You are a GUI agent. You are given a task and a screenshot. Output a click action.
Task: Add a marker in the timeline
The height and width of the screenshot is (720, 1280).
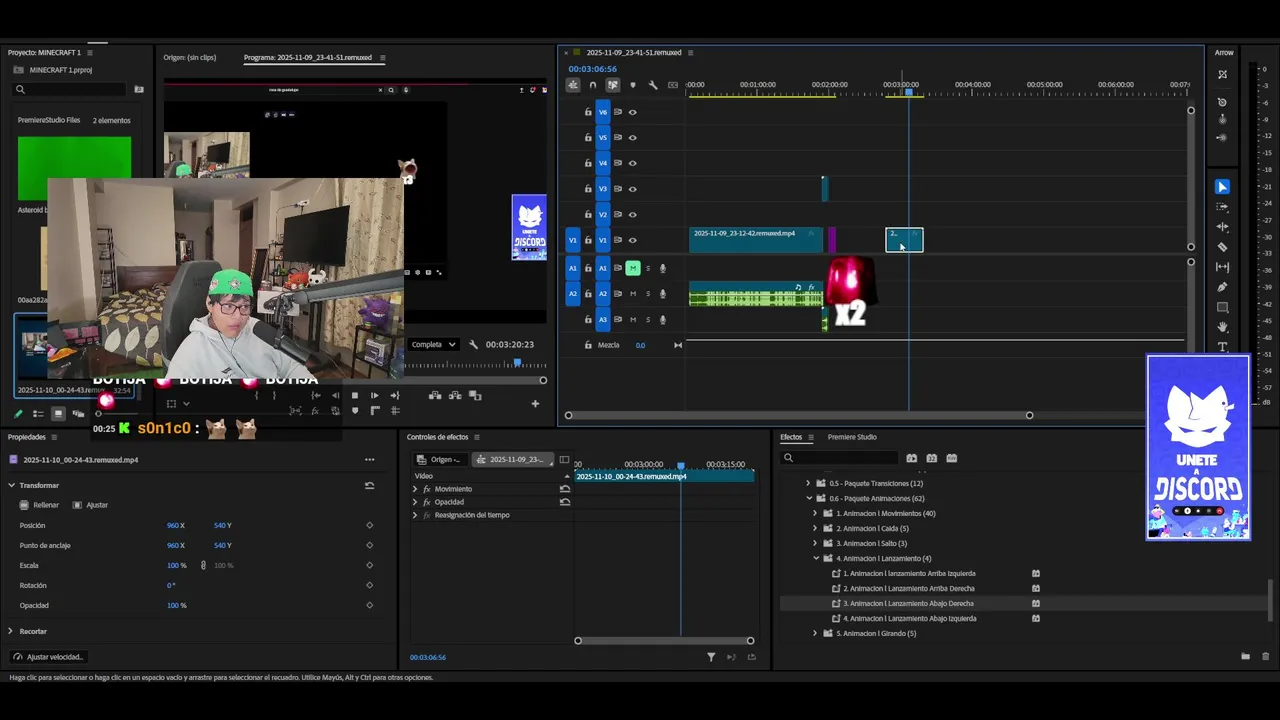(632, 85)
